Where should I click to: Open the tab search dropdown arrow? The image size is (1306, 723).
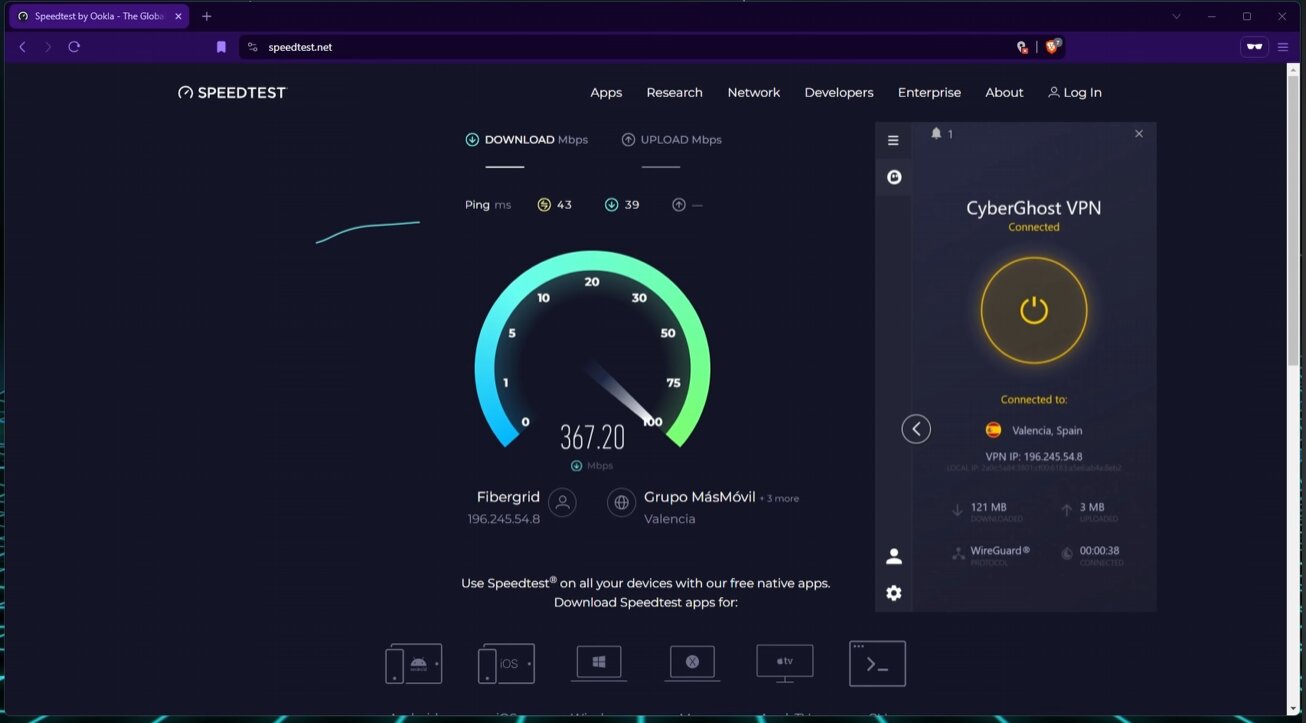[1177, 16]
